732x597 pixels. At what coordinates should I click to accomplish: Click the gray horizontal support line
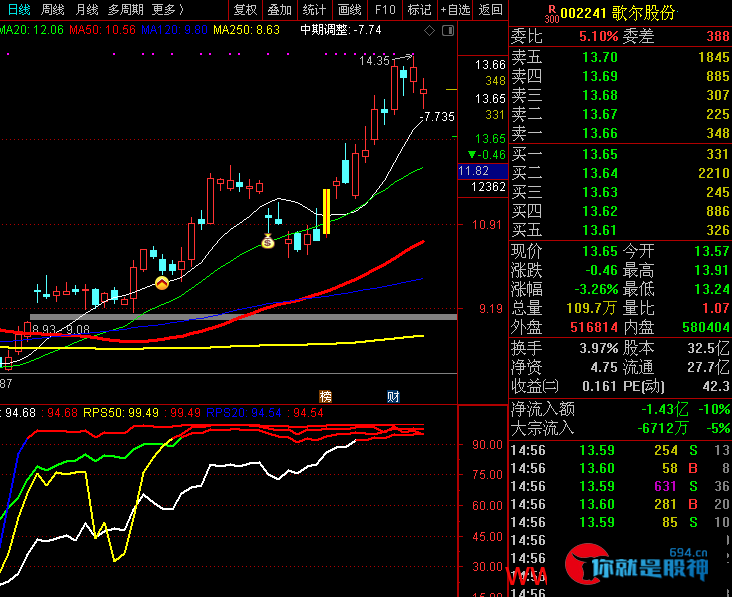tap(243, 317)
